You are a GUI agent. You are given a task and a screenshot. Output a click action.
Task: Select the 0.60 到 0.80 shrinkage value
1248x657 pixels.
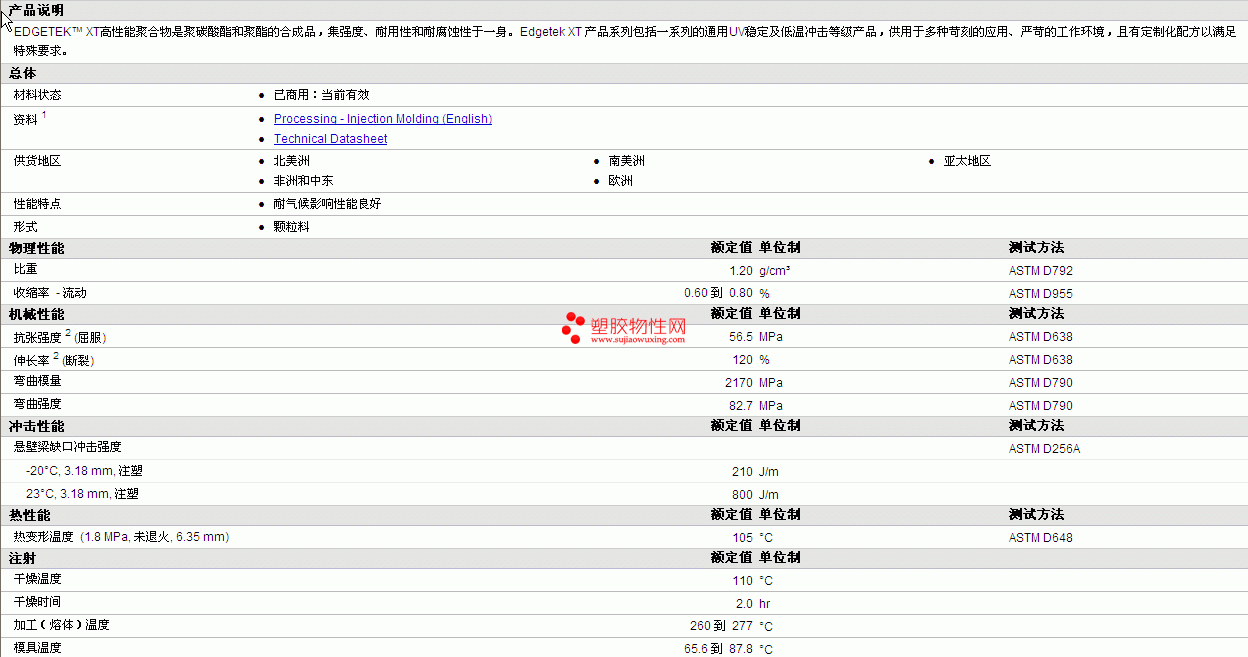click(718, 294)
